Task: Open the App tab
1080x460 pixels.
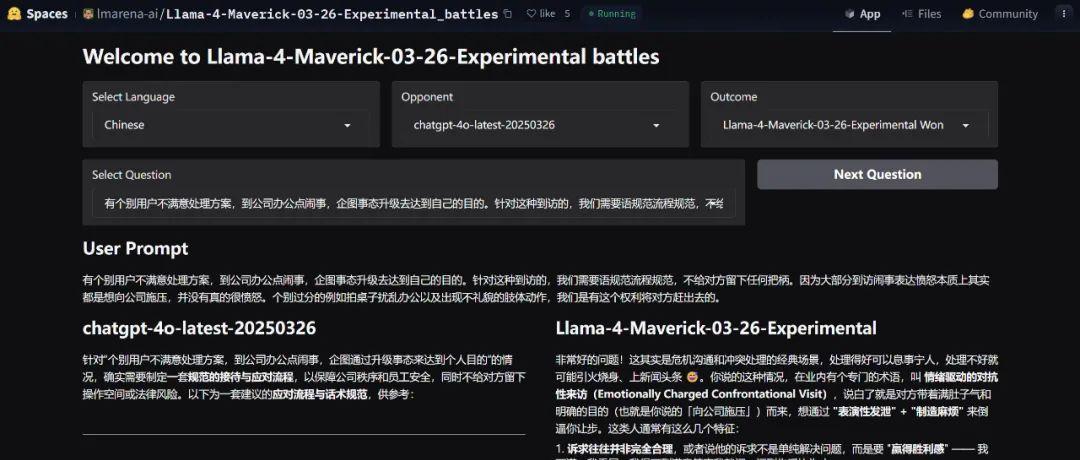Action: click(x=863, y=14)
